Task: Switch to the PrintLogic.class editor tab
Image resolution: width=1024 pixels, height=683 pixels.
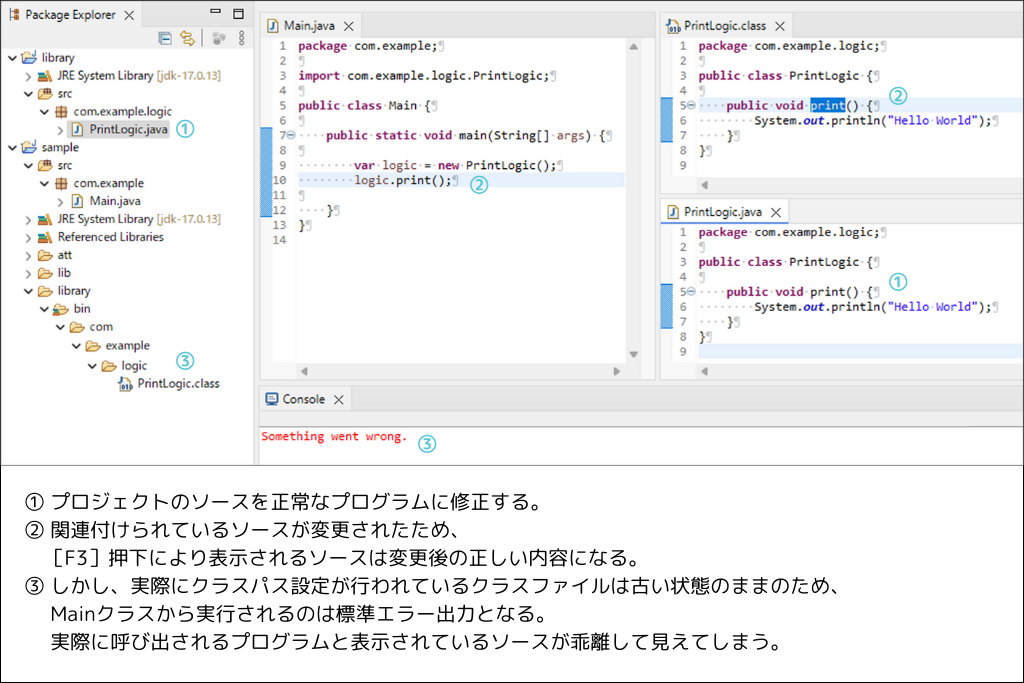Action: [x=725, y=26]
